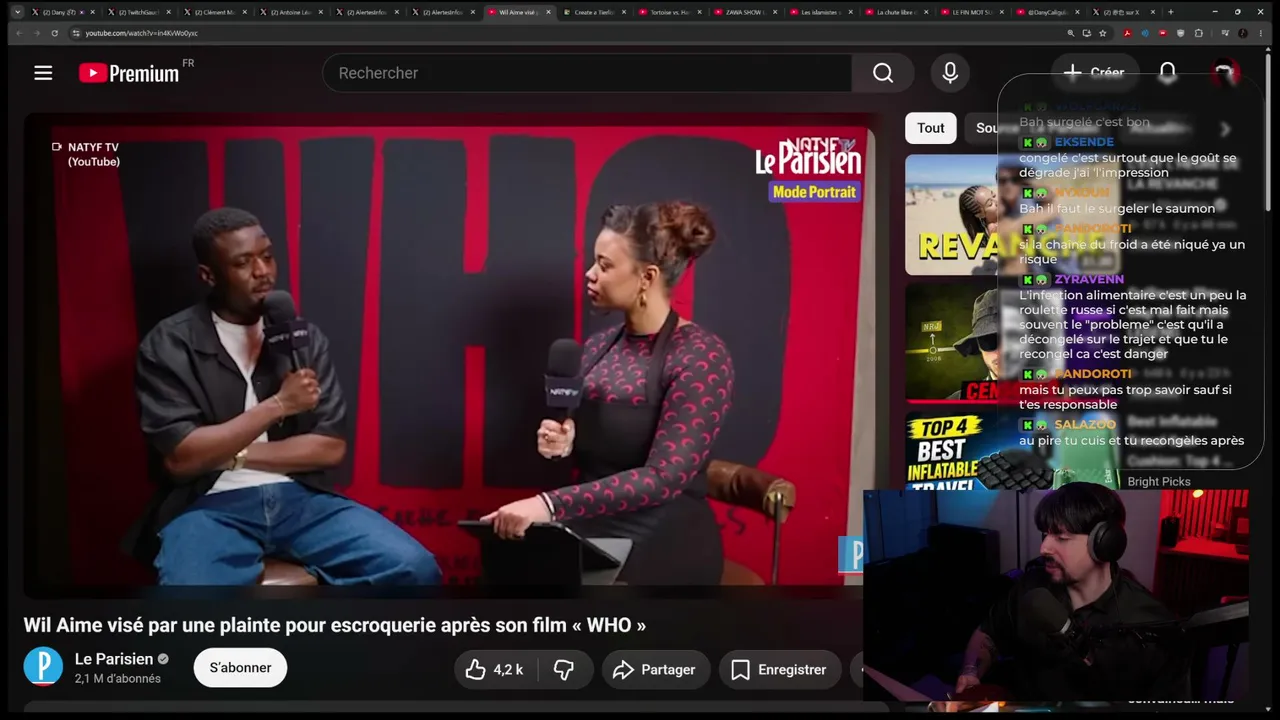Share the video via Partager
Viewport: 1280px width, 720px height.
point(655,670)
